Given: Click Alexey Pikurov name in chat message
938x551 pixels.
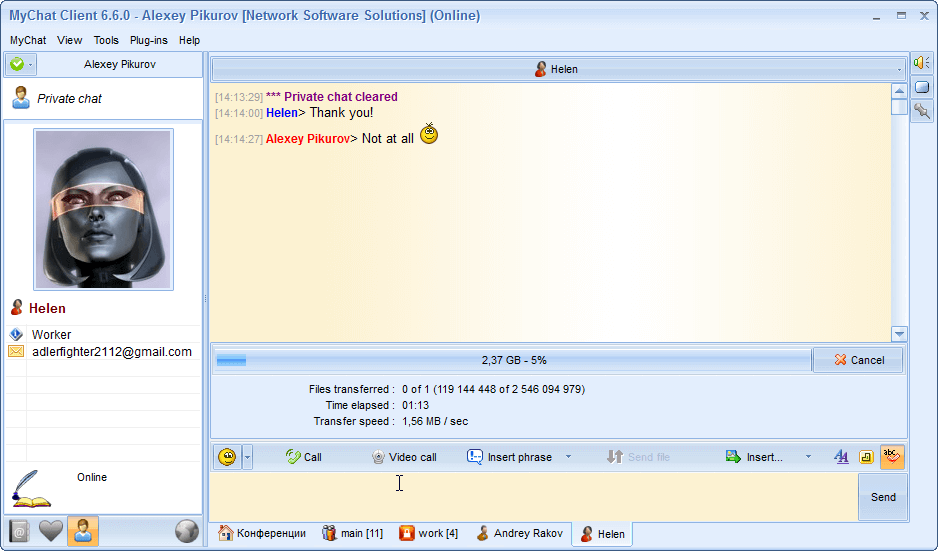Looking at the screenshot, I should click(x=307, y=139).
